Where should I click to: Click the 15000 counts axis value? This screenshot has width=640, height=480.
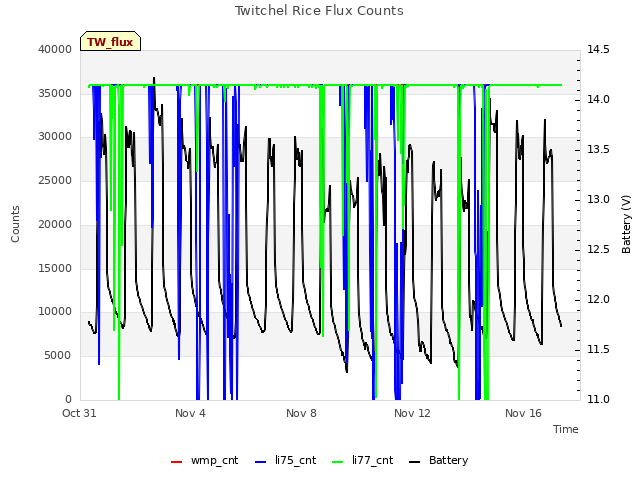coord(55,269)
